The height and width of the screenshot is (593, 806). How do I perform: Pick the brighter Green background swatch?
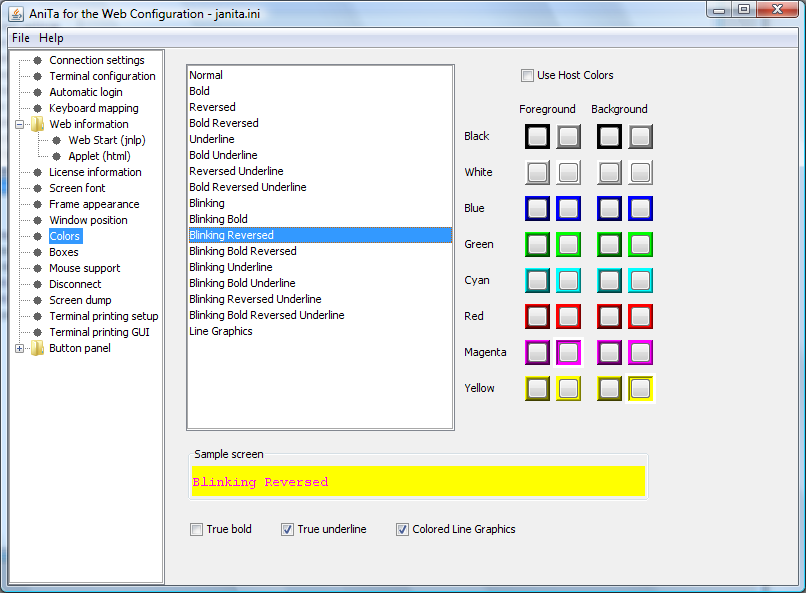[x=640, y=245]
